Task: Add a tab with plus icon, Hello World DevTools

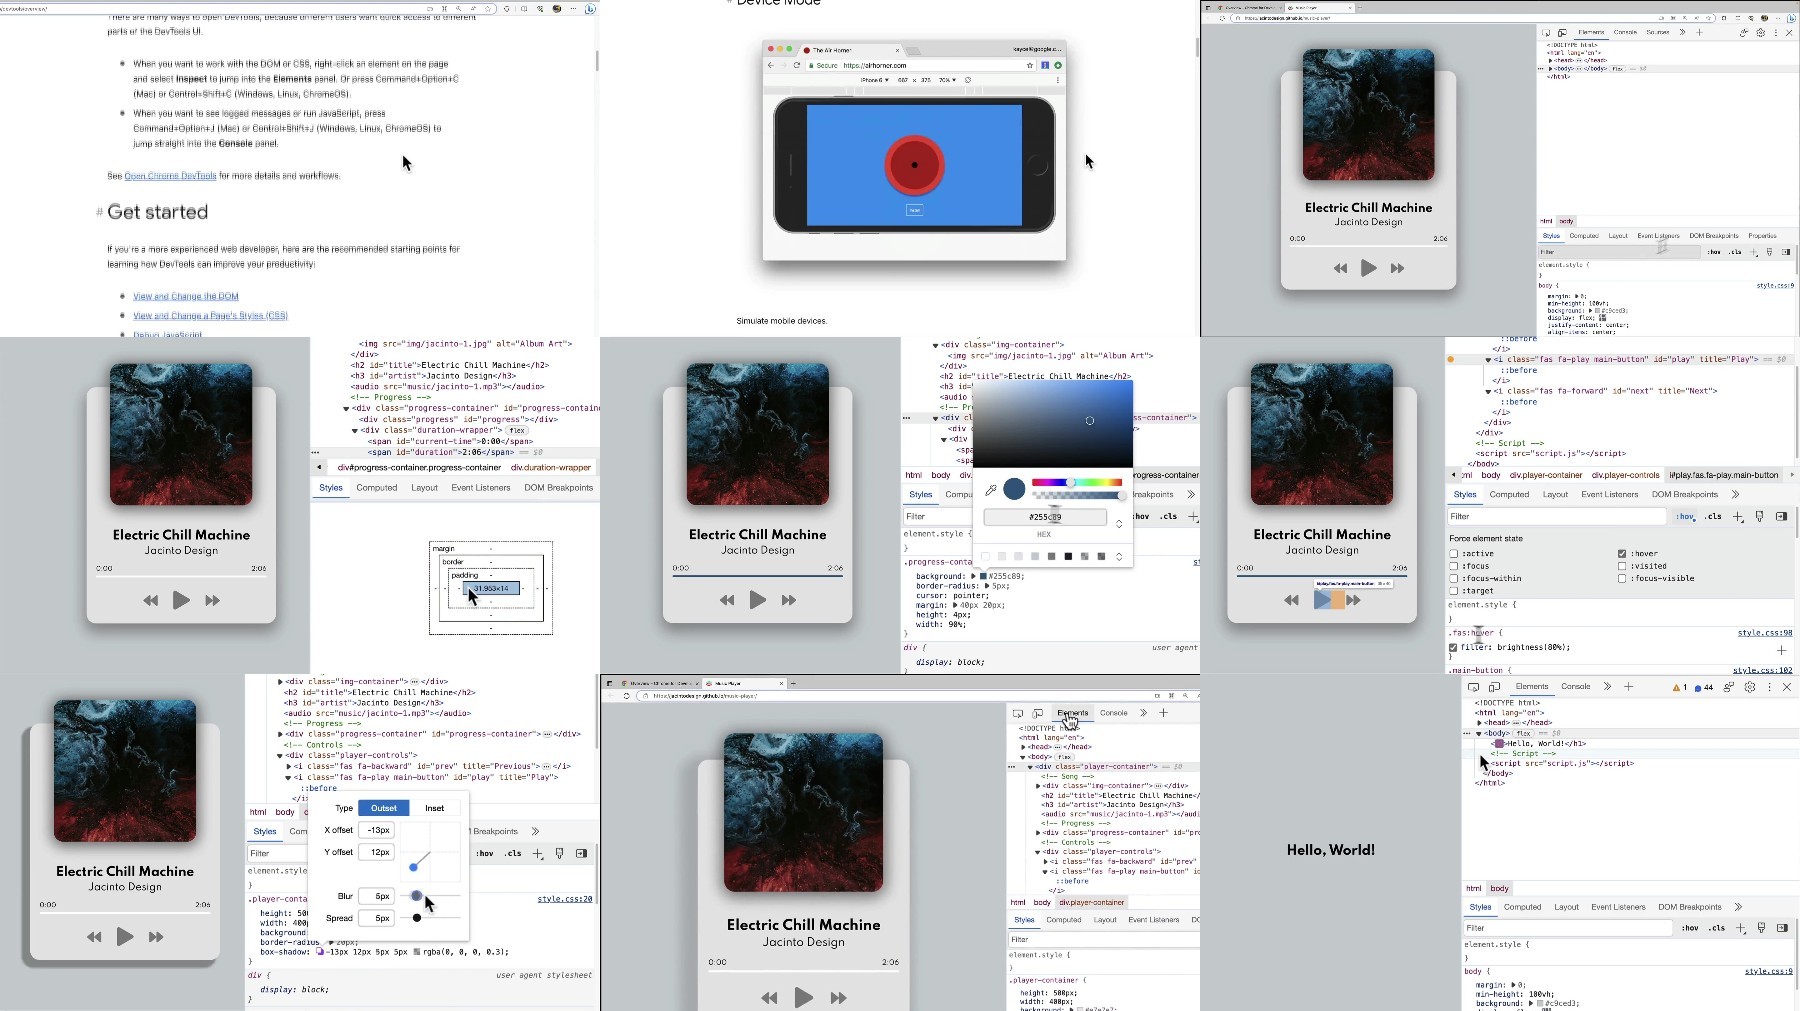Action: click(x=1628, y=687)
